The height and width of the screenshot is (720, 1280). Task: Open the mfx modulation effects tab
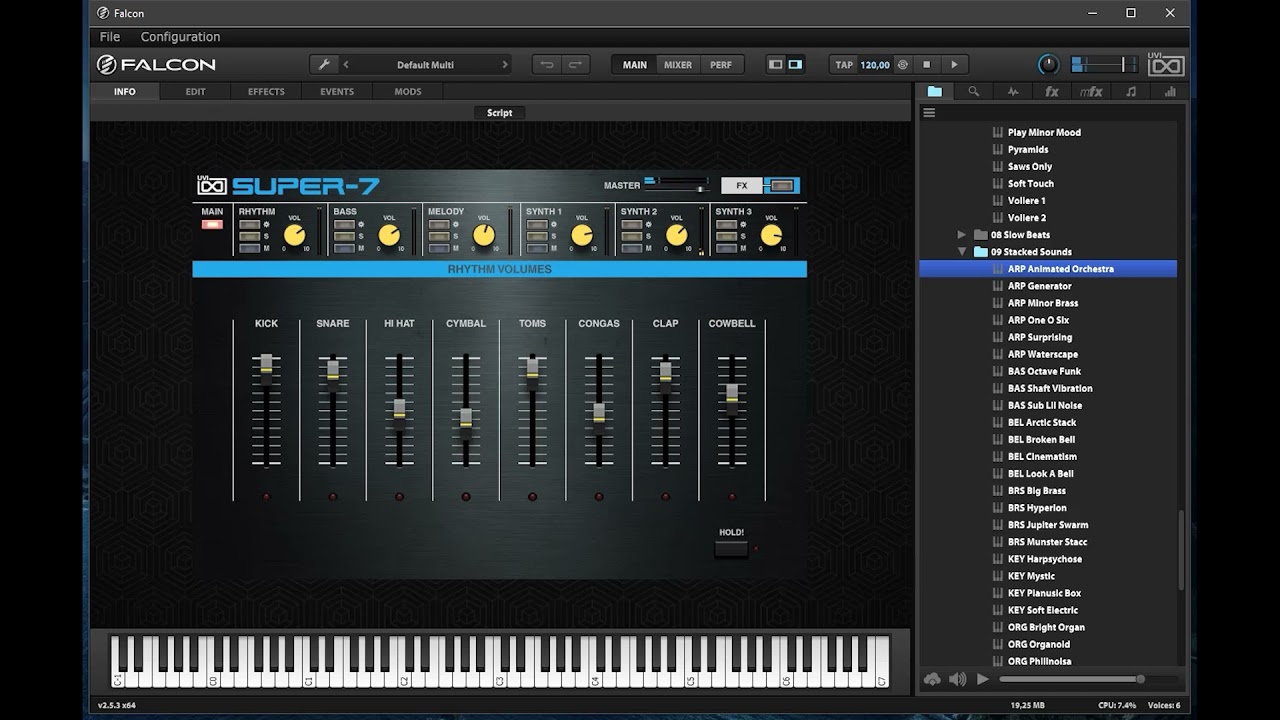pyautogui.click(x=1091, y=91)
